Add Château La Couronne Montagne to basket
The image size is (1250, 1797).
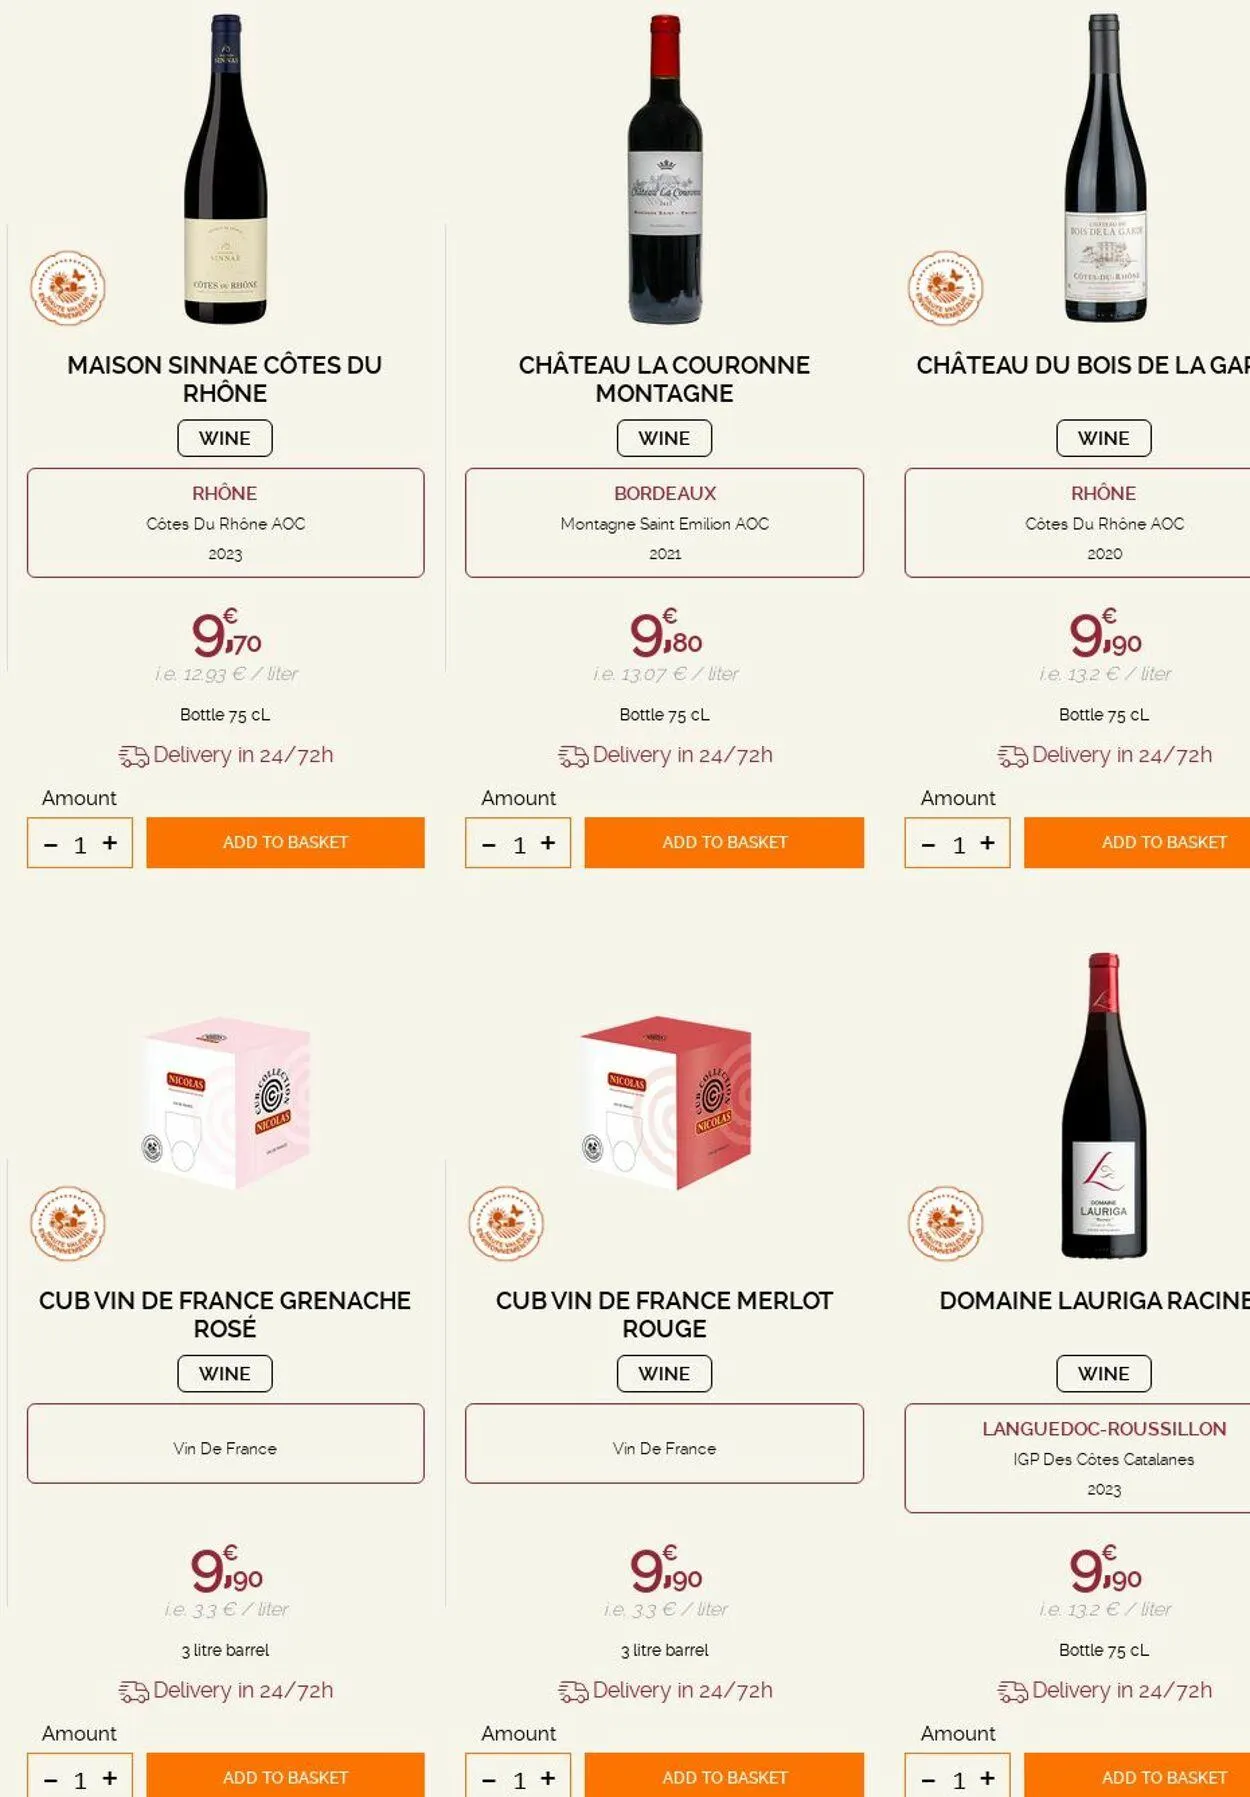click(724, 842)
